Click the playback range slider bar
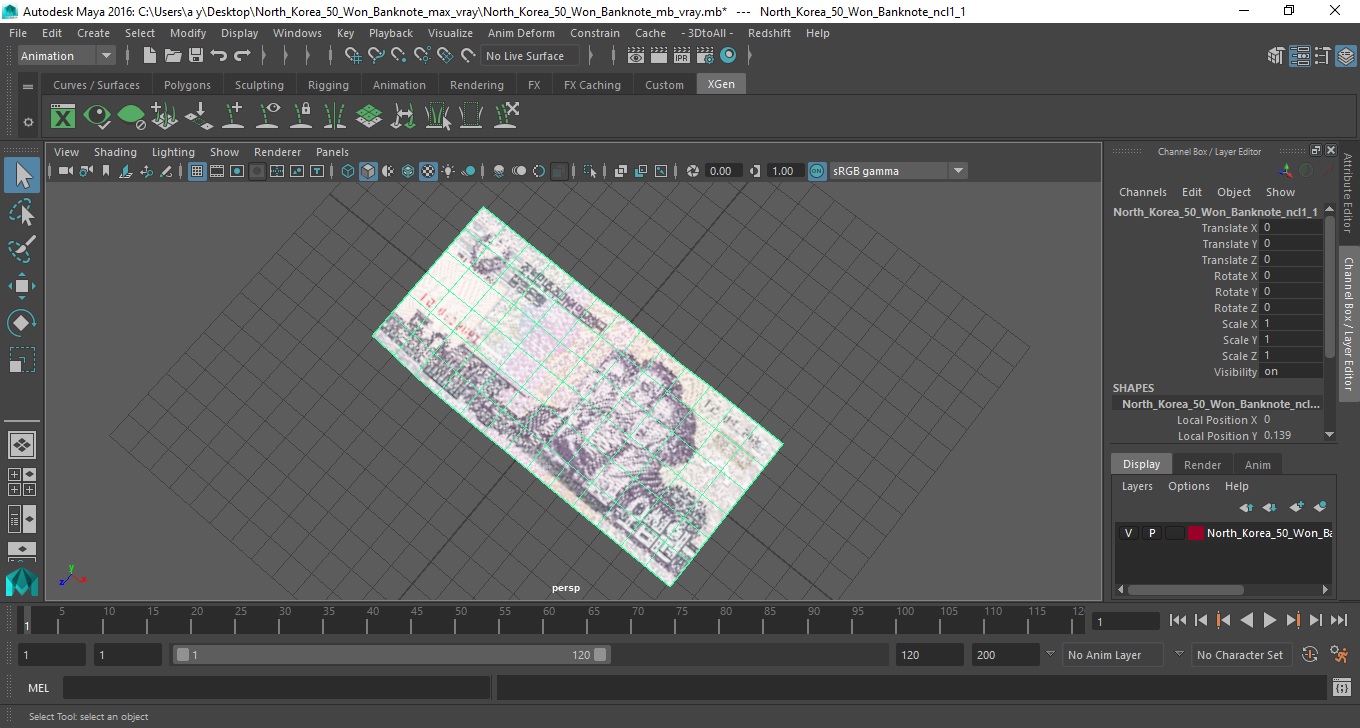 [391, 655]
